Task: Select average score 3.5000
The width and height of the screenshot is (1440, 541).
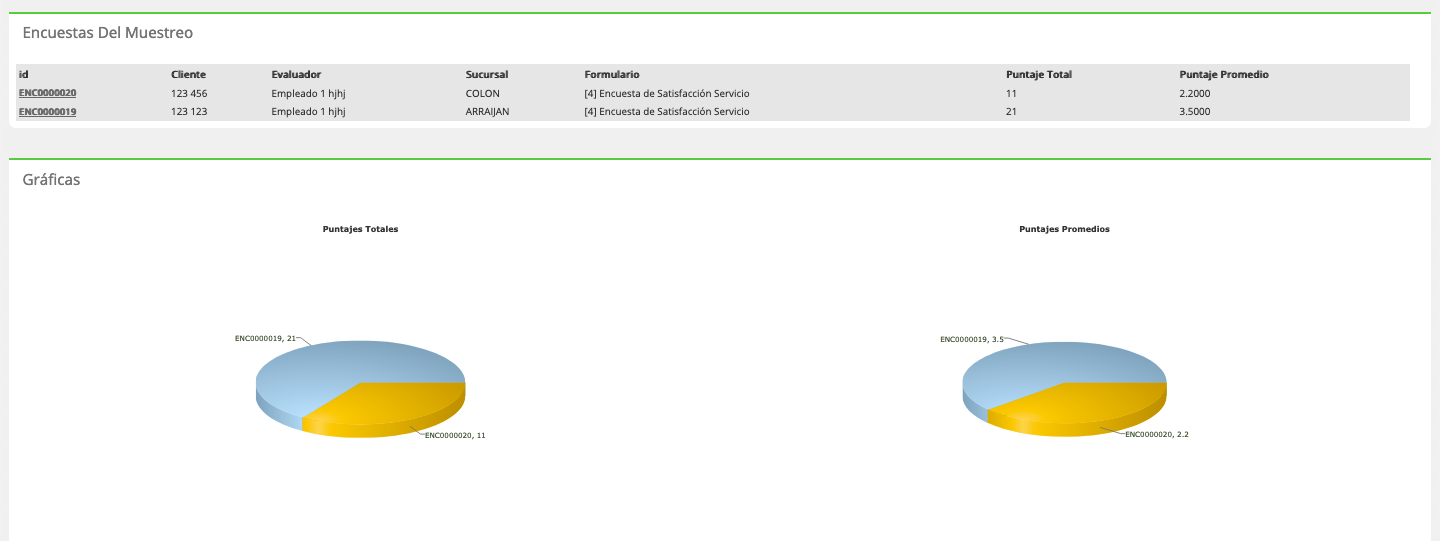Action: pos(1195,112)
